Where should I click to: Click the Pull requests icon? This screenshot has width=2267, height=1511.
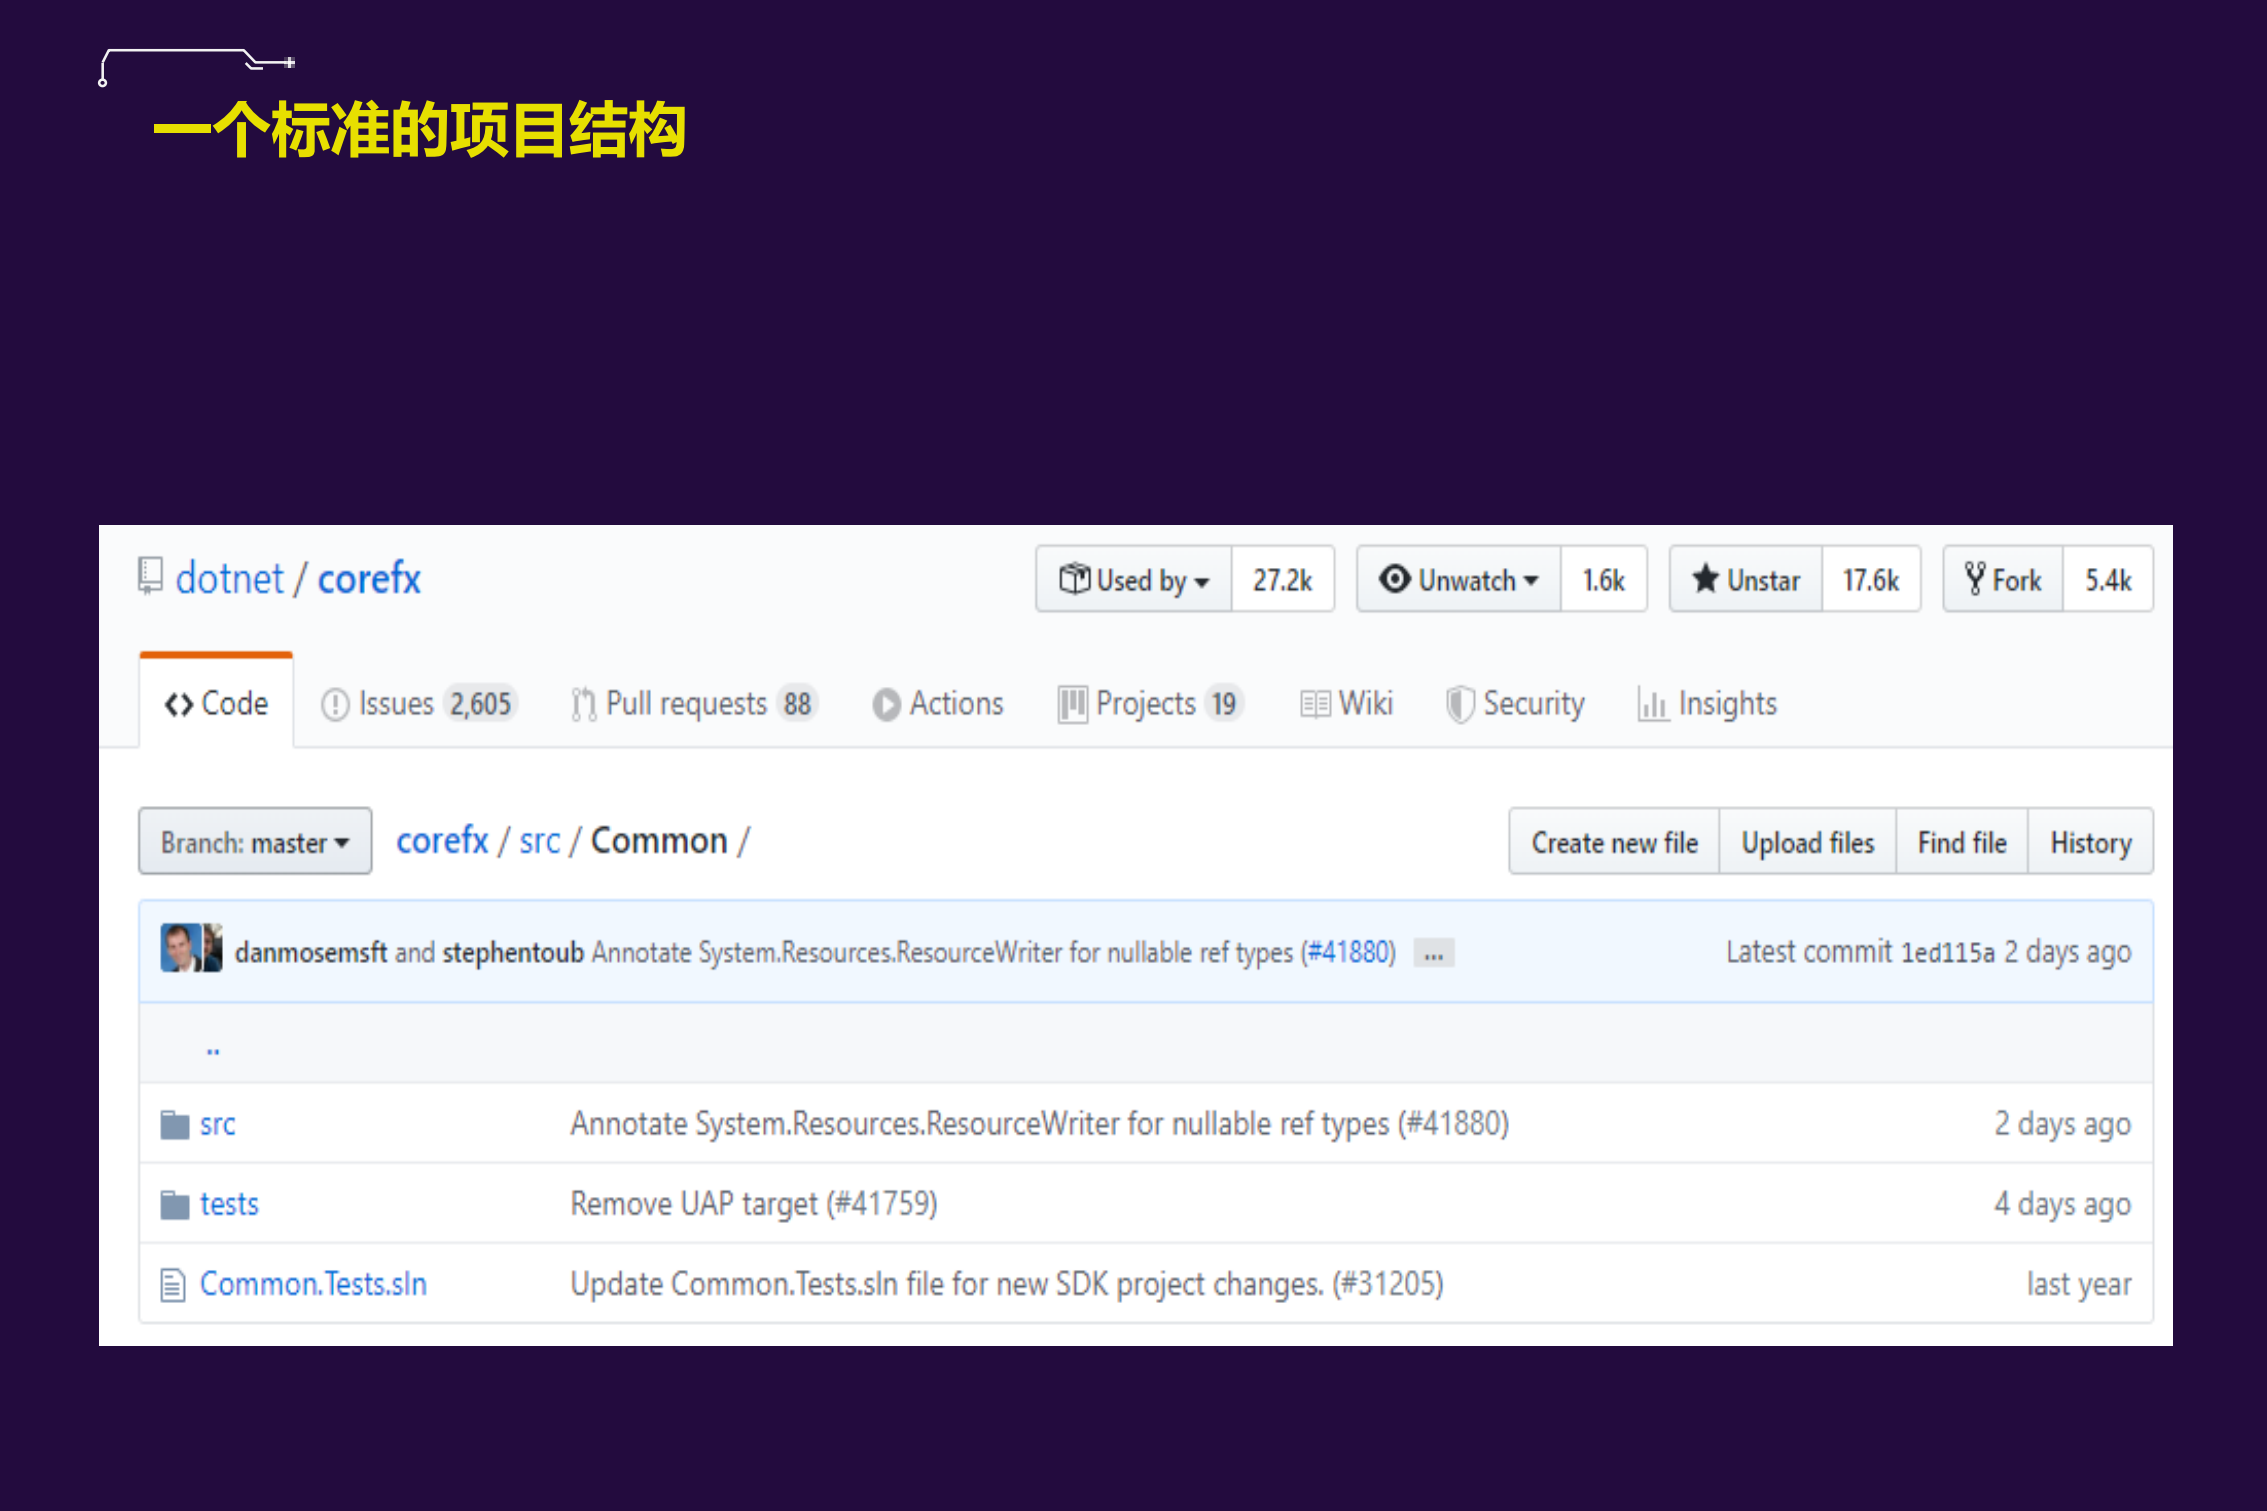coord(583,704)
